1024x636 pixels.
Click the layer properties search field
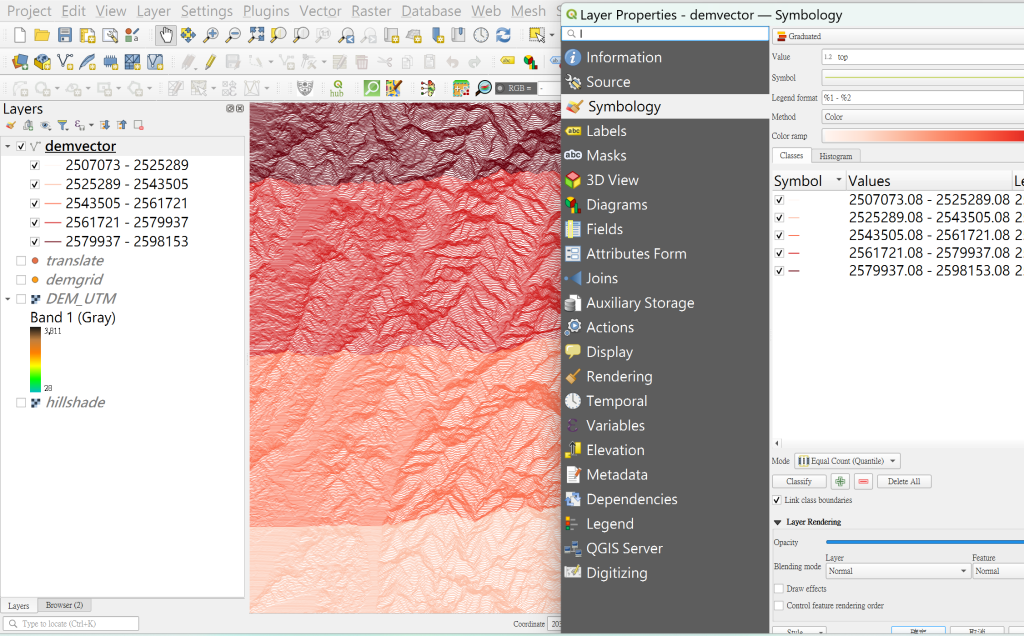[665, 33]
